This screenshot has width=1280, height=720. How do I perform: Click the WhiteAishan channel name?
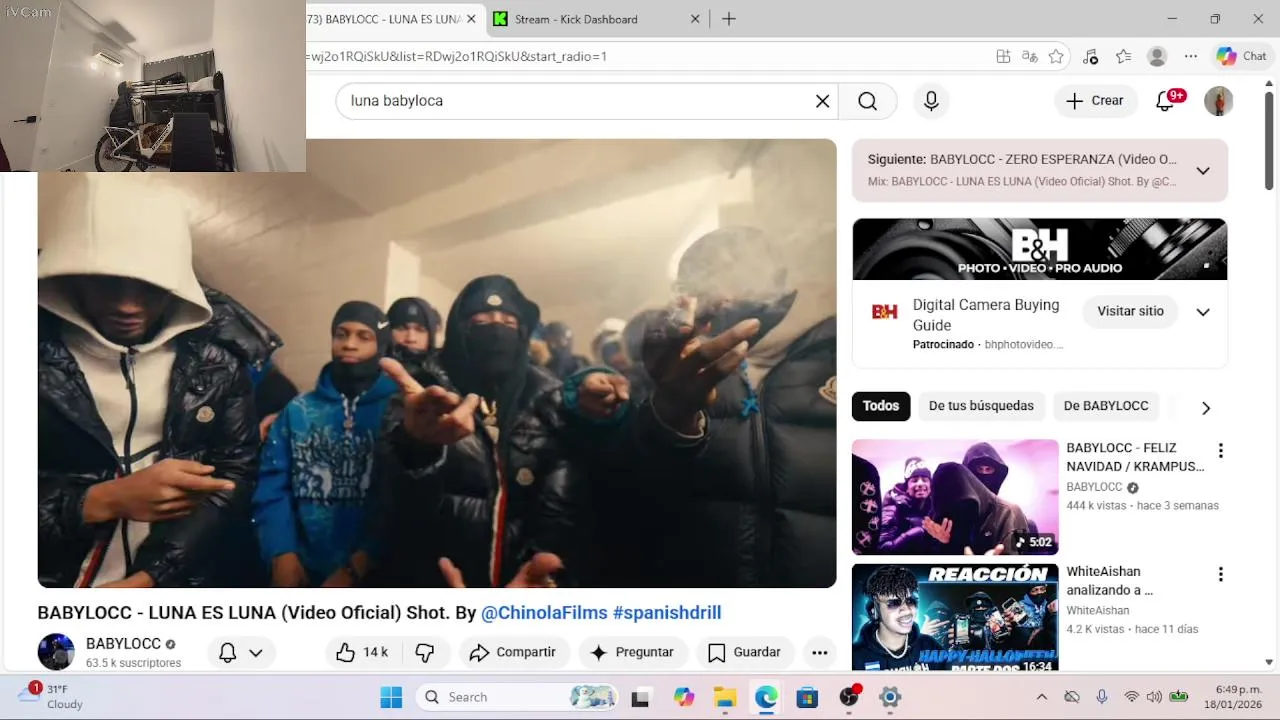click(x=1098, y=610)
